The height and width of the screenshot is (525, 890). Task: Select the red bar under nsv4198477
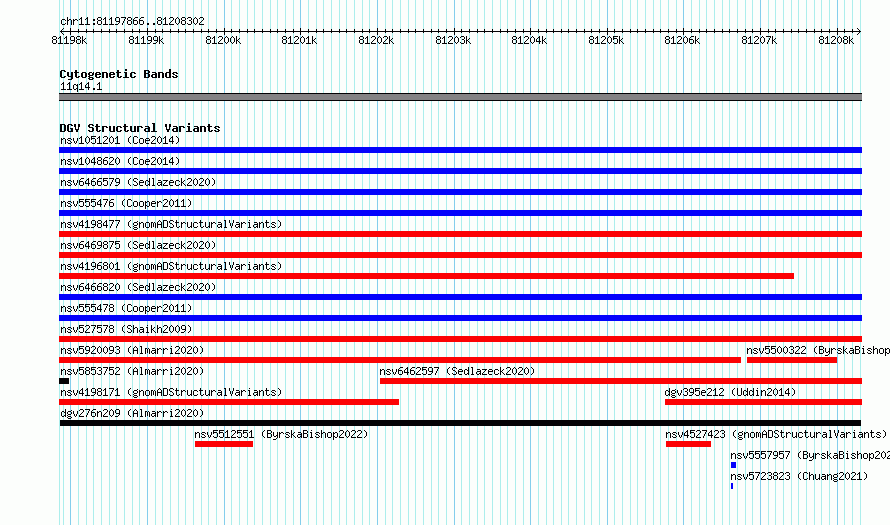pos(460,234)
